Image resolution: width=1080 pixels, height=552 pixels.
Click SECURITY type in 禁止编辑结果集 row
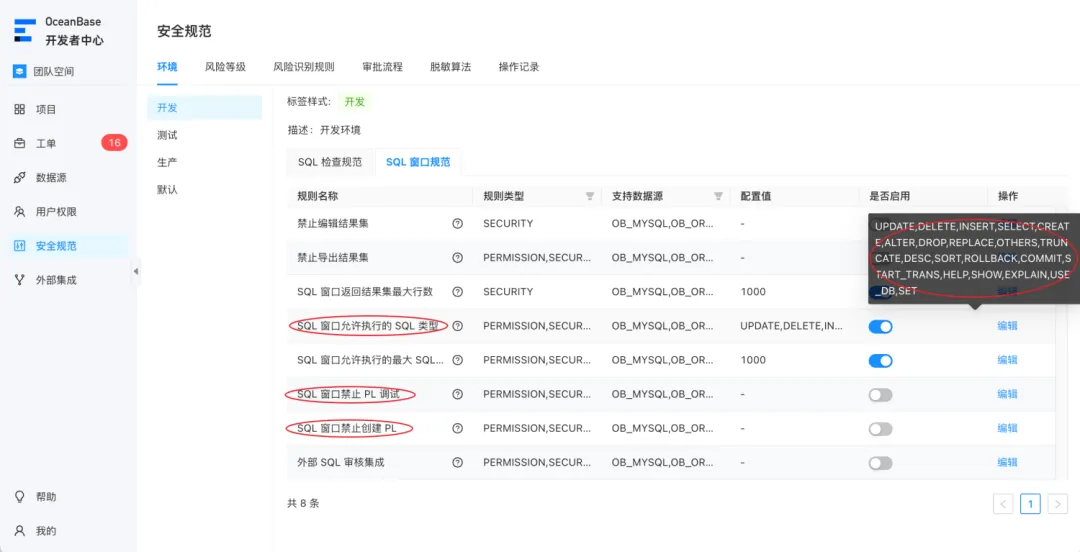[x=508, y=223]
